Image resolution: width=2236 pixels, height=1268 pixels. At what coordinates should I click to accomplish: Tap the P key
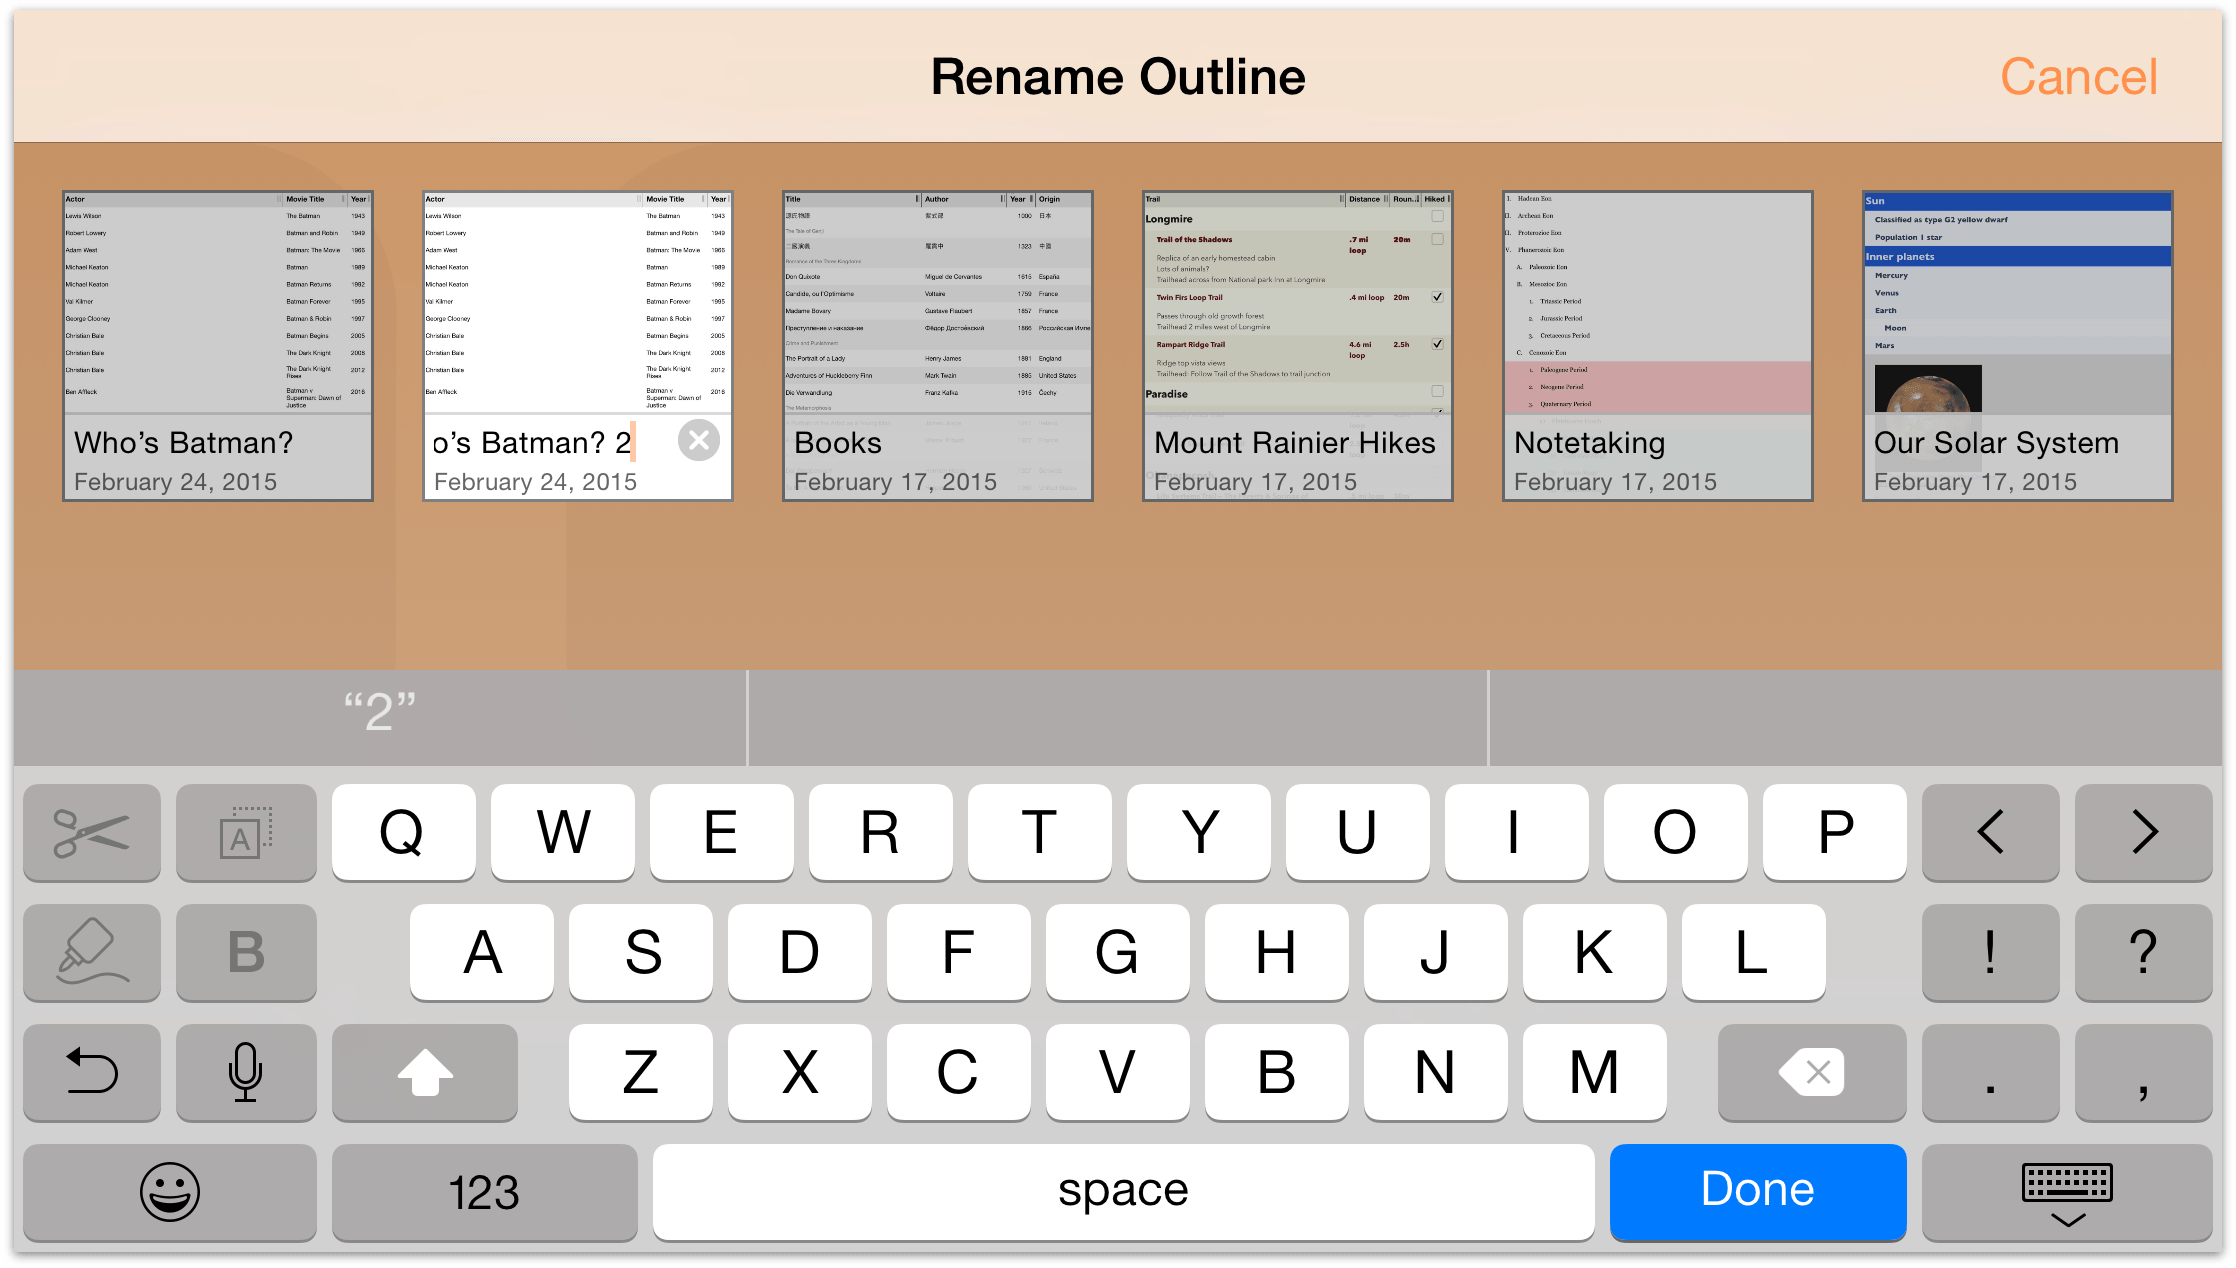1834,832
